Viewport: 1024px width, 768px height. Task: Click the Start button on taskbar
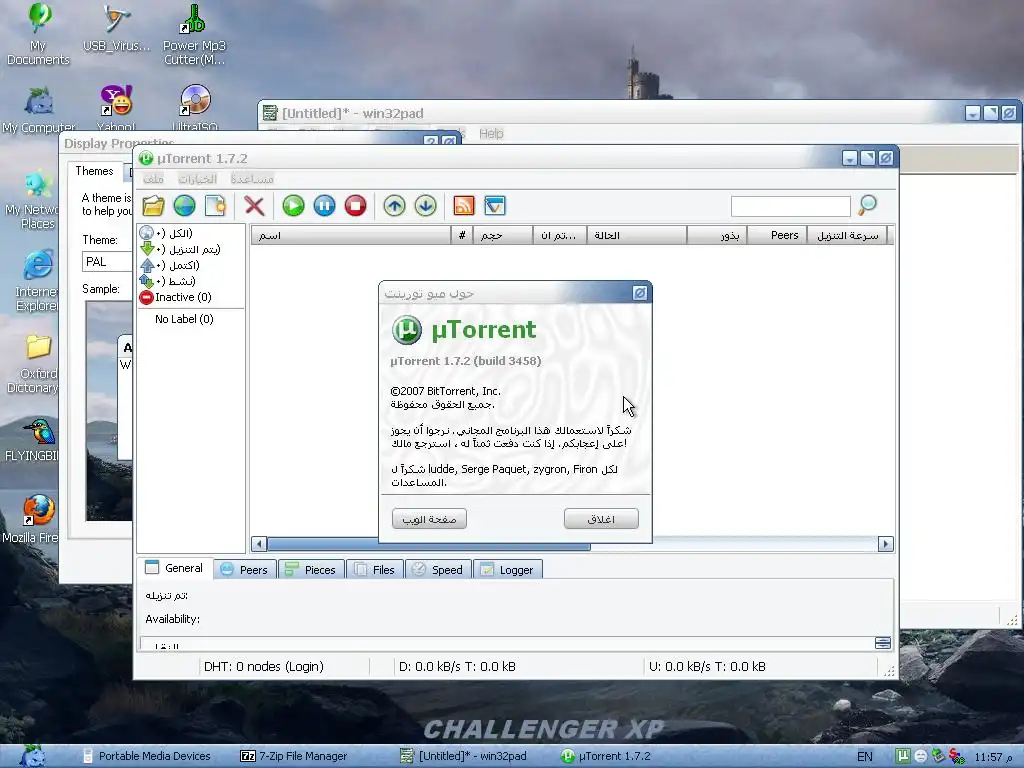[31, 756]
